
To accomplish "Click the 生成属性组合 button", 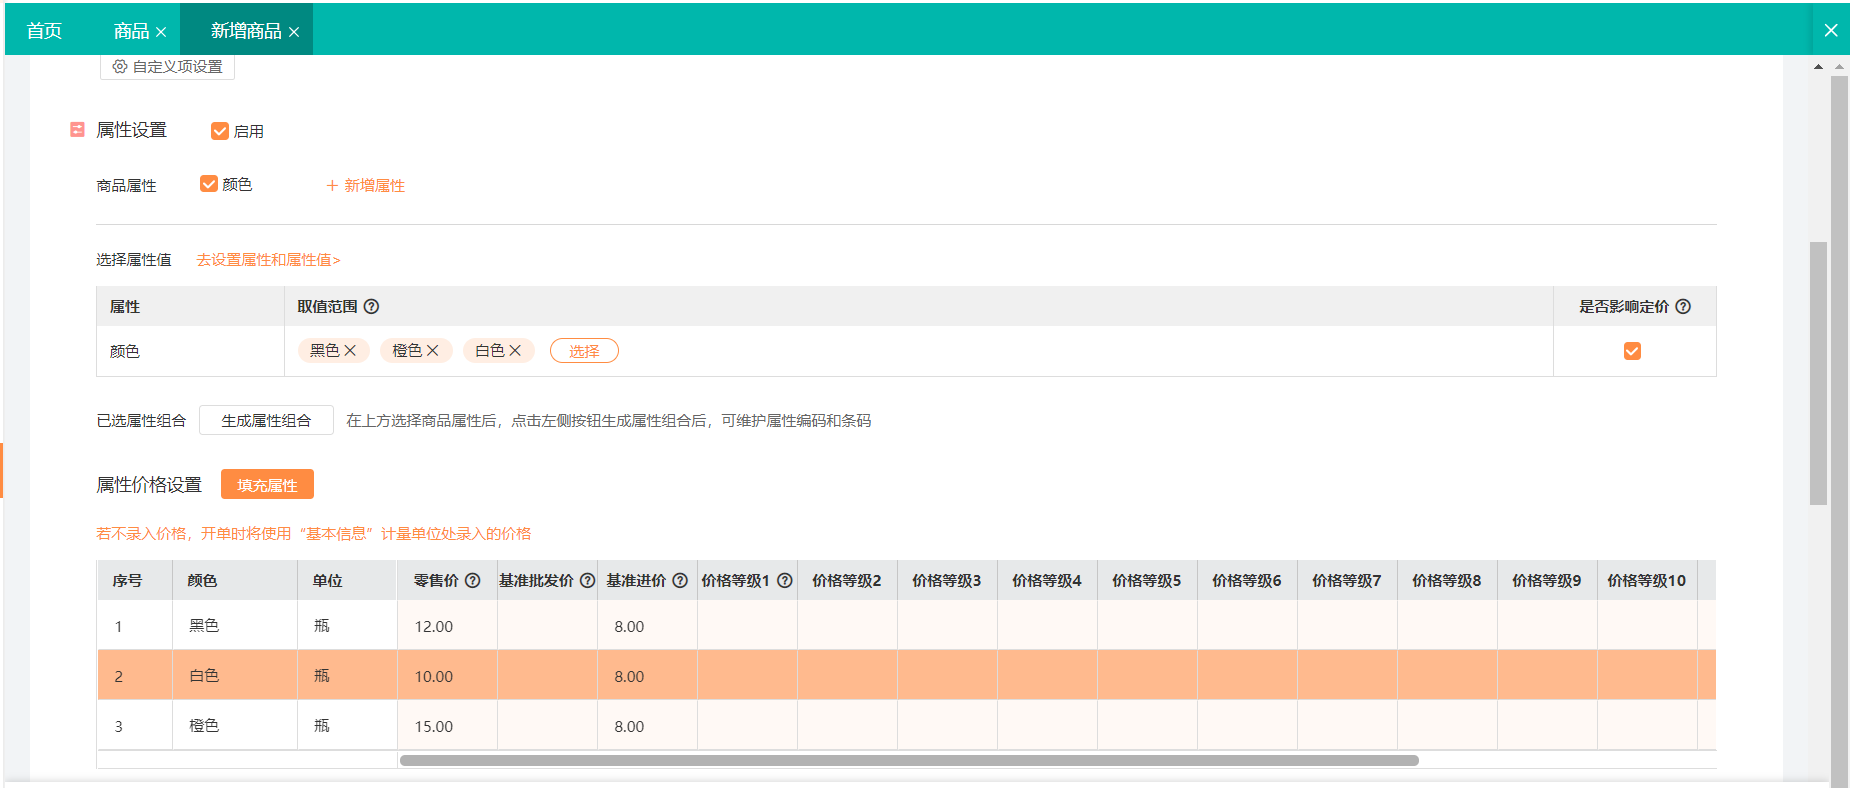I will click(266, 421).
